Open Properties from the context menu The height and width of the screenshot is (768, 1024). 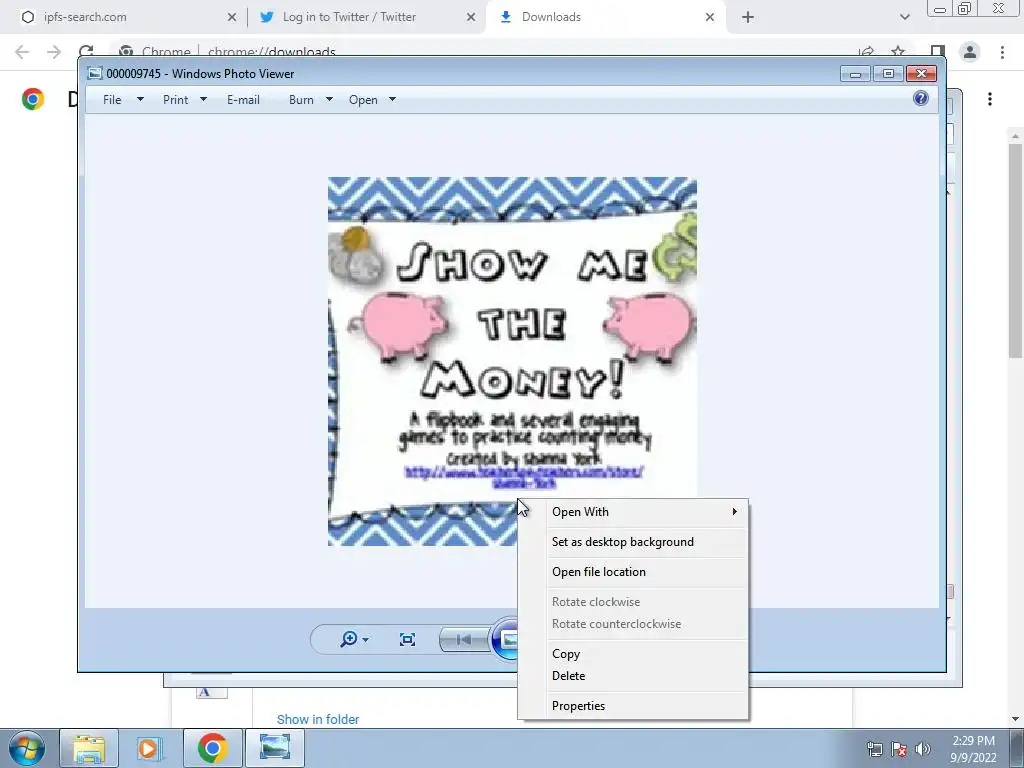(x=633, y=706)
